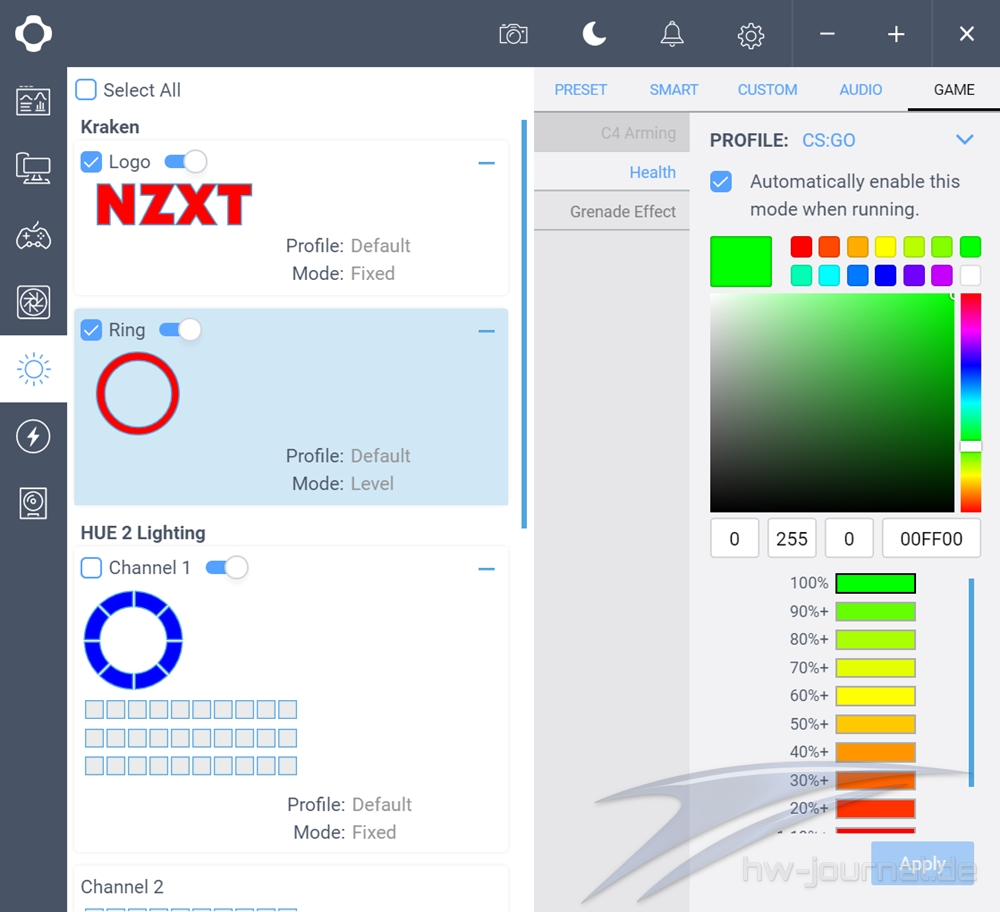This screenshot has width=1000, height=912.
Task: Click the red Ring preview graphic
Action: click(138, 393)
